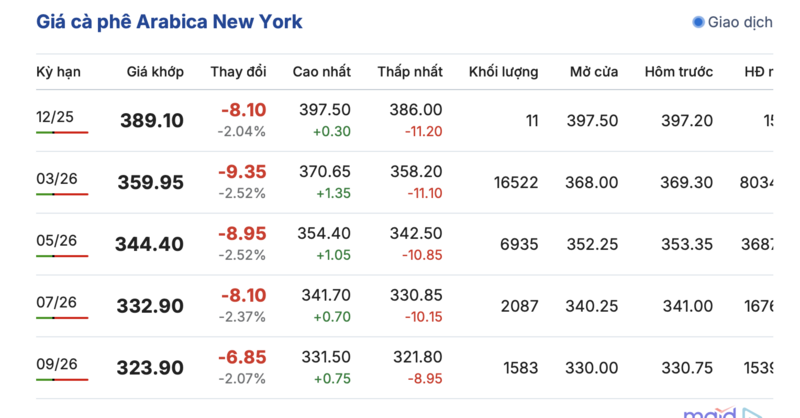Click the green-red range bar under 03/26

(62, 194)
